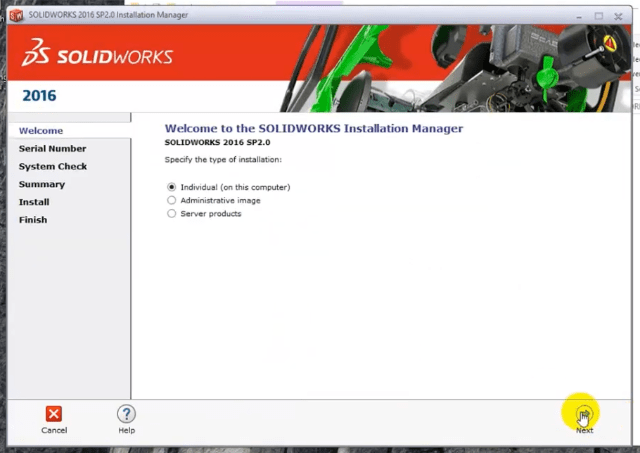
Task: Jump to the Install step
Action: tap(34, 202)
